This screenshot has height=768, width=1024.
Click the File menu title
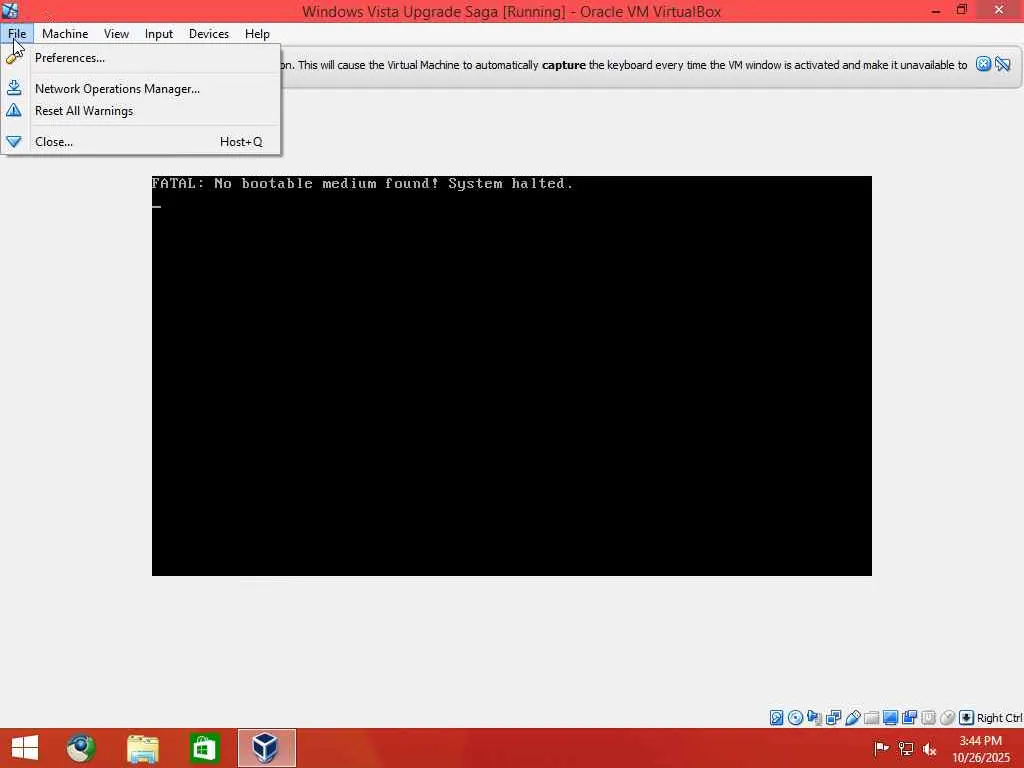[x=17, y=33]
